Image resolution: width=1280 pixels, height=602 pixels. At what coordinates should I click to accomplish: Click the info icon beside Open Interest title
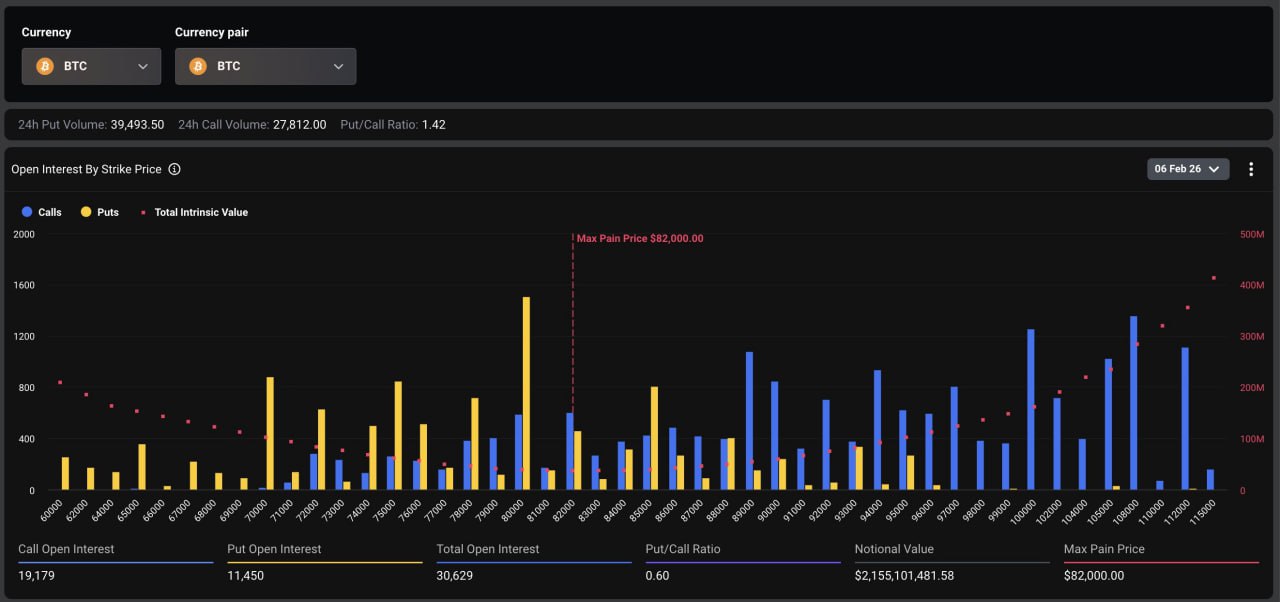pyautogui.click(x=174, y=169)
